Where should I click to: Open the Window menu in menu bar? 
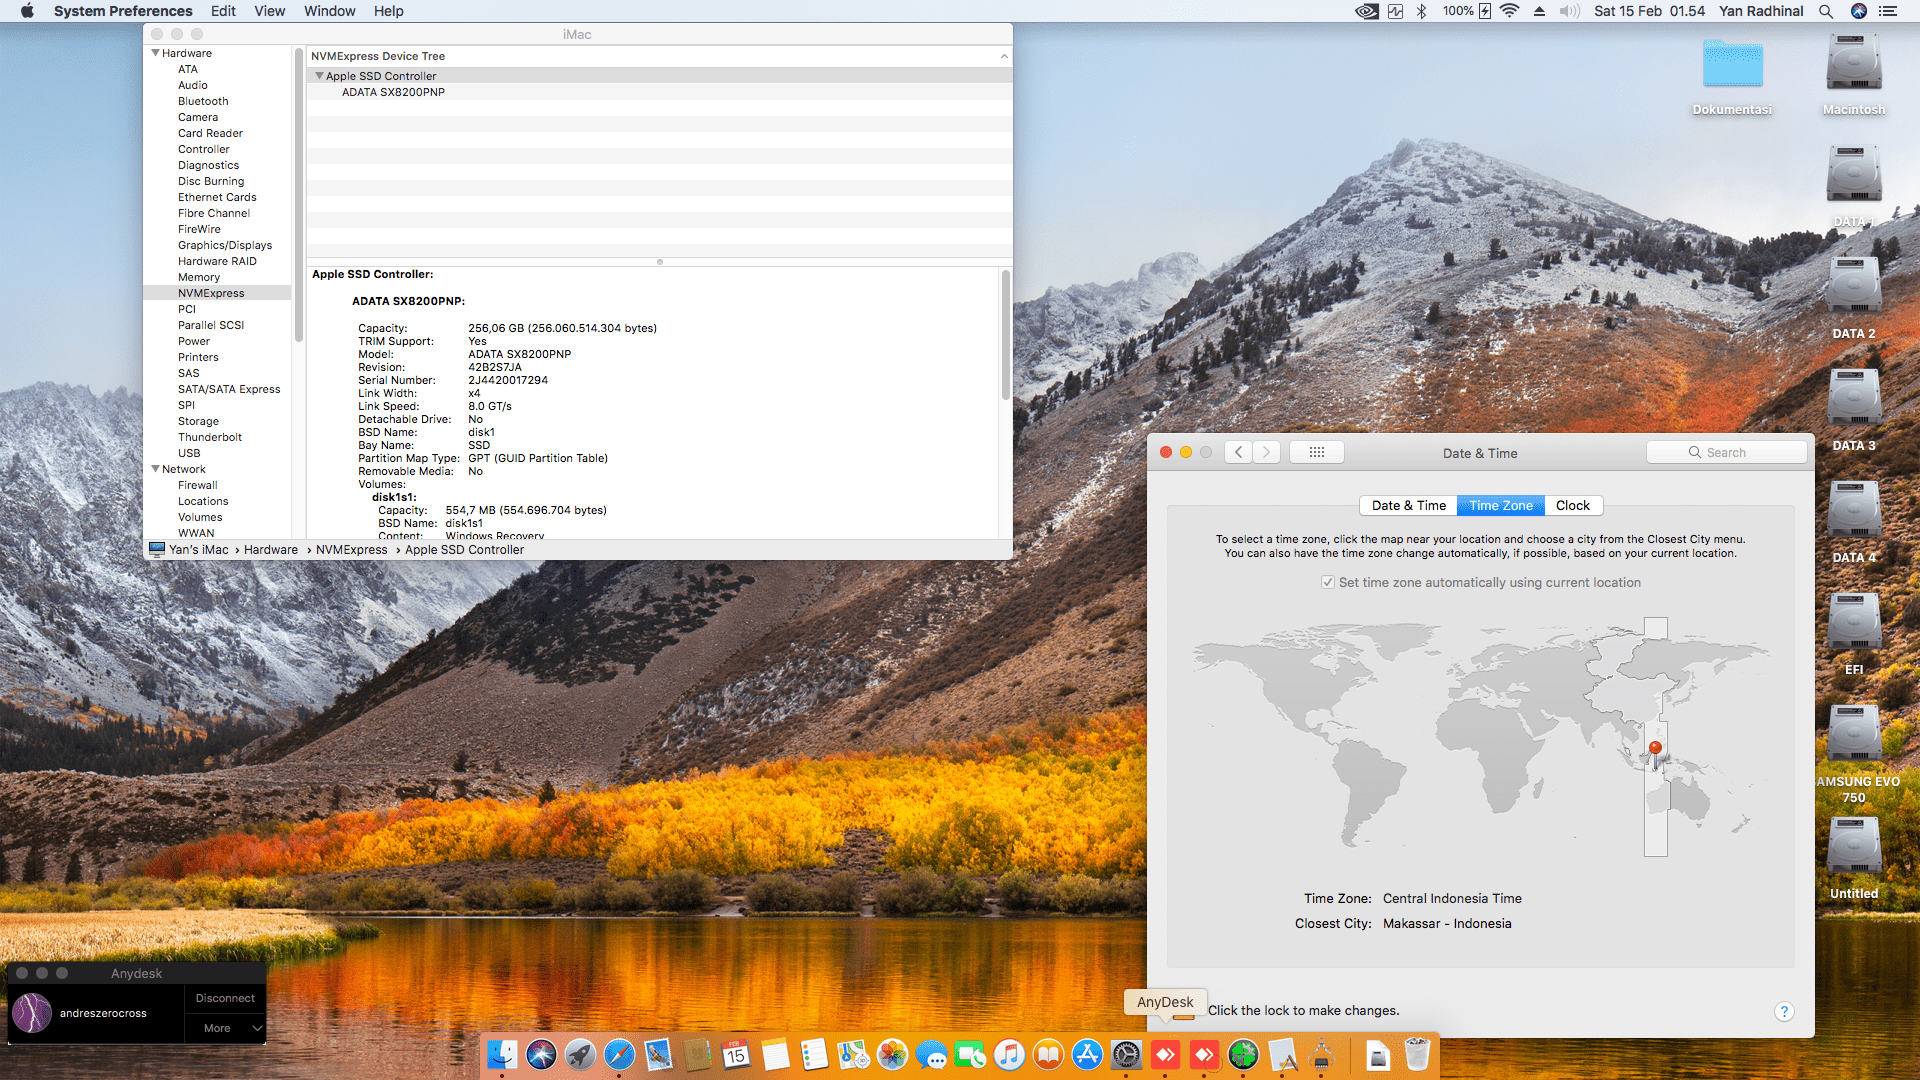pyautogui.click(x=329, y=11)
